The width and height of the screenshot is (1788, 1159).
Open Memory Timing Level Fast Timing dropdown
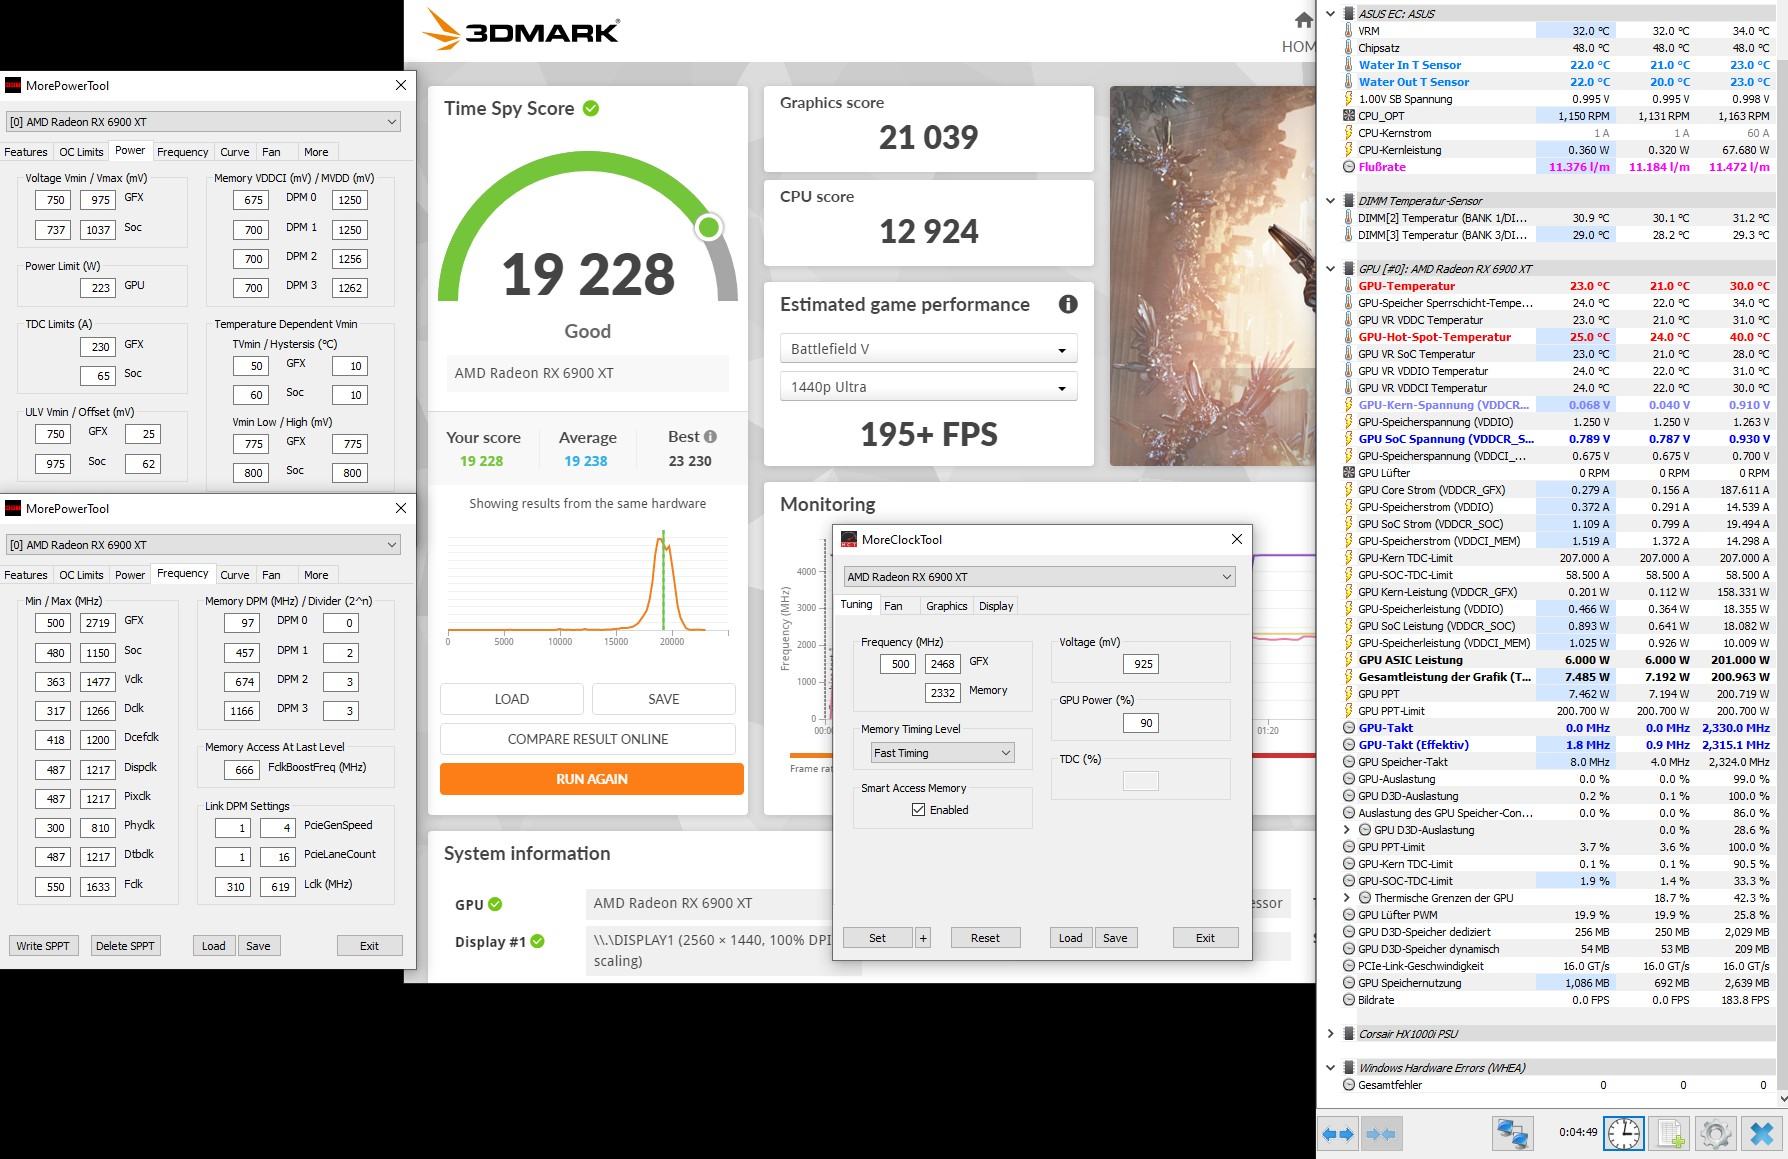[942, 753]
